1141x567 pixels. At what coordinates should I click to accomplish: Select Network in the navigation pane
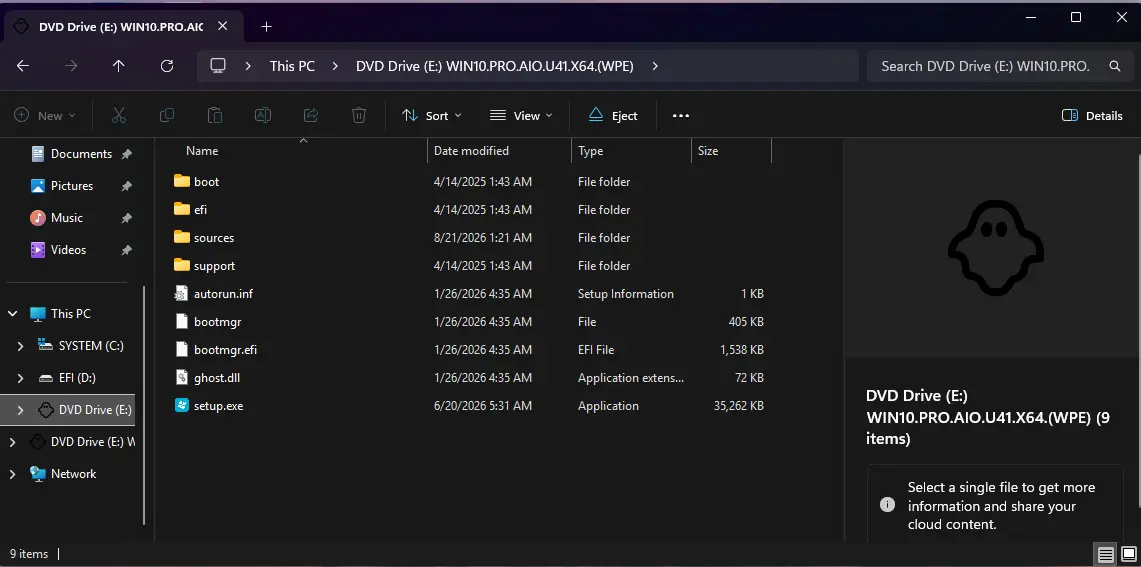point(73,474)
